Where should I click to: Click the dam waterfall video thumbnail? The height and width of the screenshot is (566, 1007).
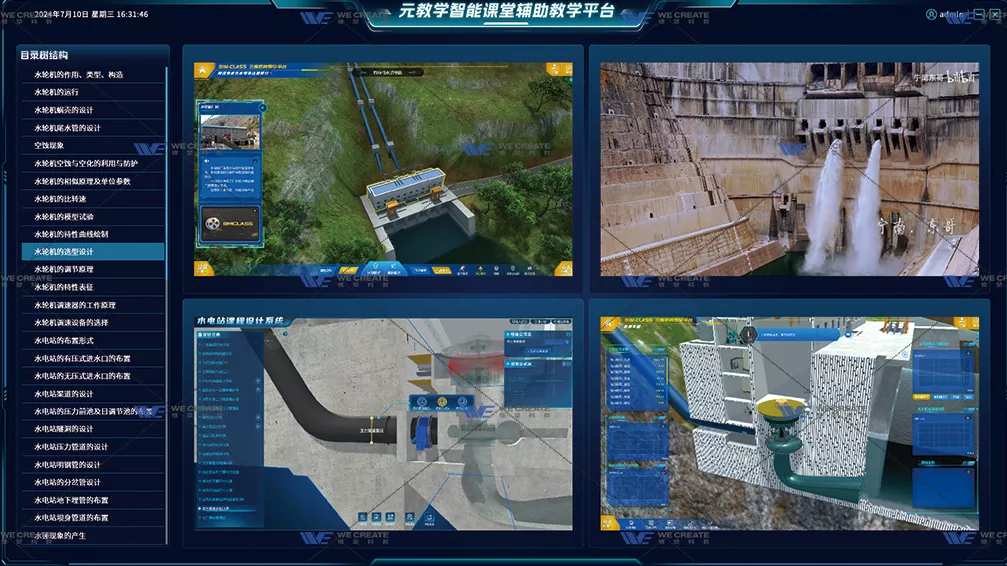click(789, 169)
